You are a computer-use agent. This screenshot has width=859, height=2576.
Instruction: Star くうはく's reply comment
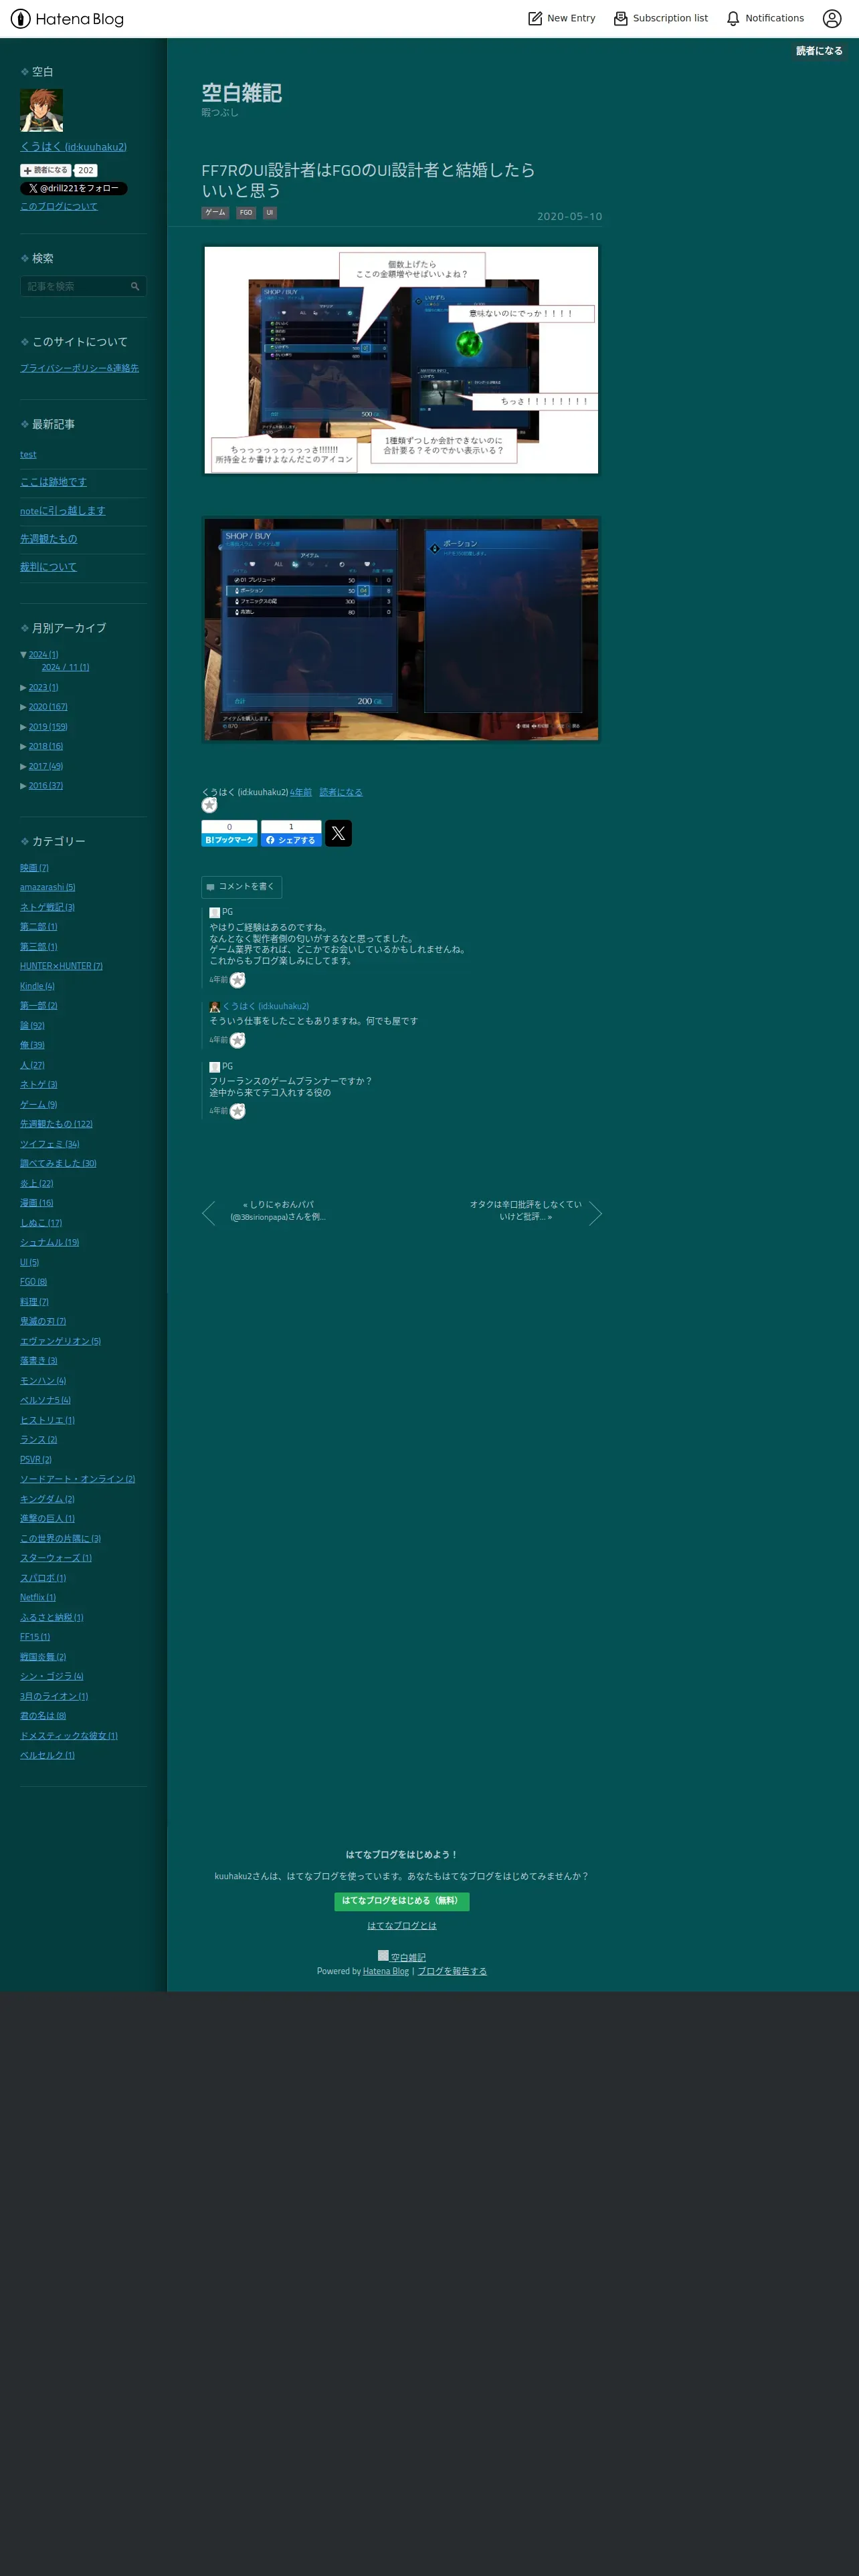pos(237,1040)
